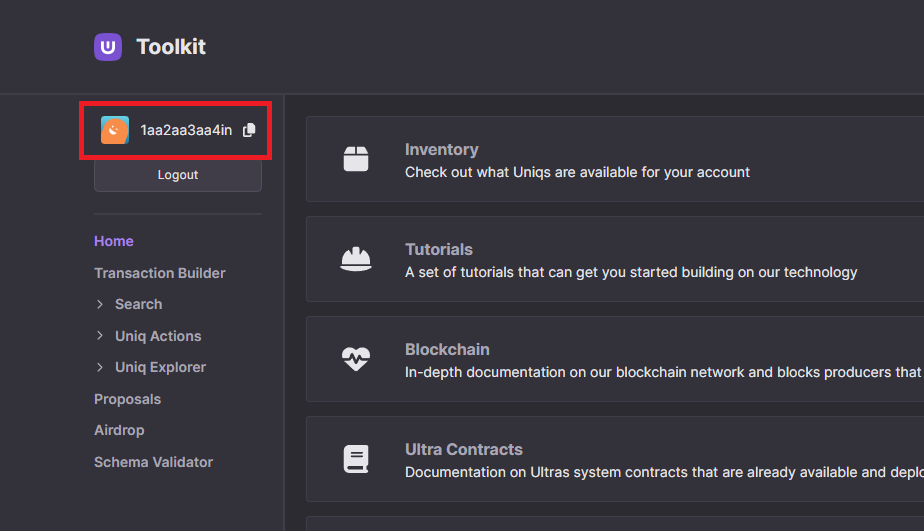
Task: Click the Ultra Contracts book icon
Action: pos(356,459)
